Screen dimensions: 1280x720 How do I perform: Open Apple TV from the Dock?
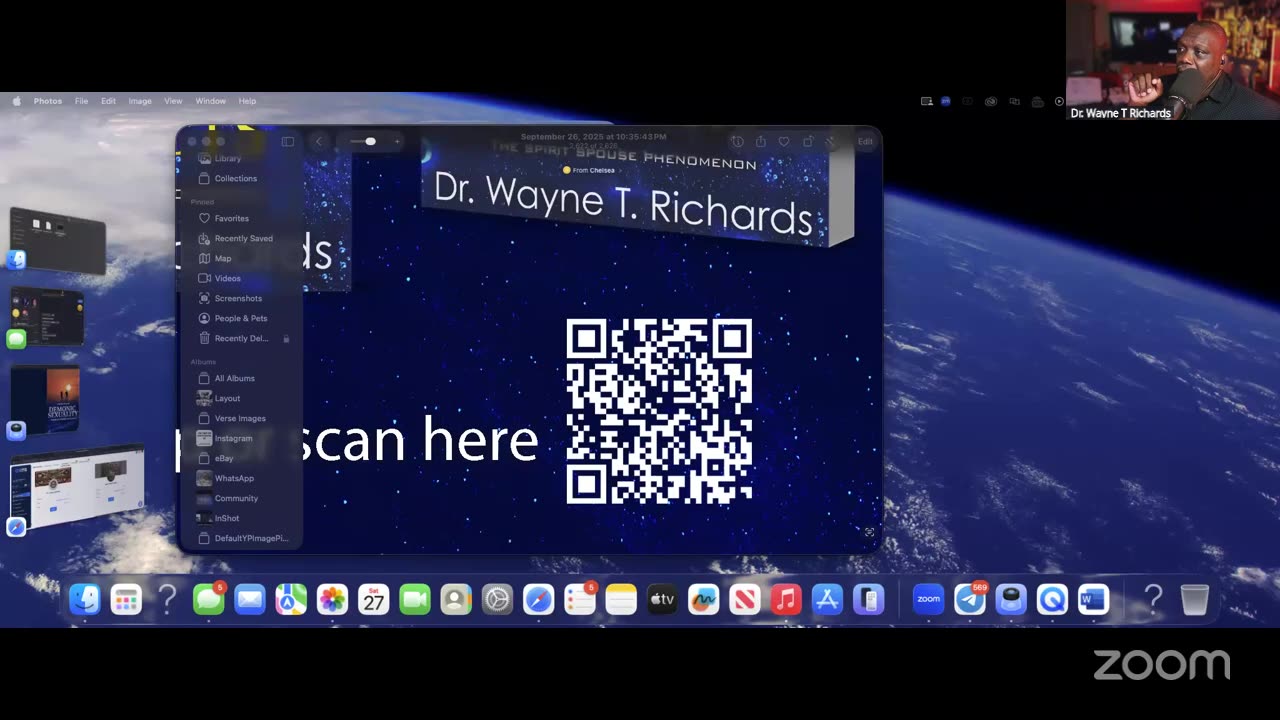pyautogui.click(x=662, y=599)
